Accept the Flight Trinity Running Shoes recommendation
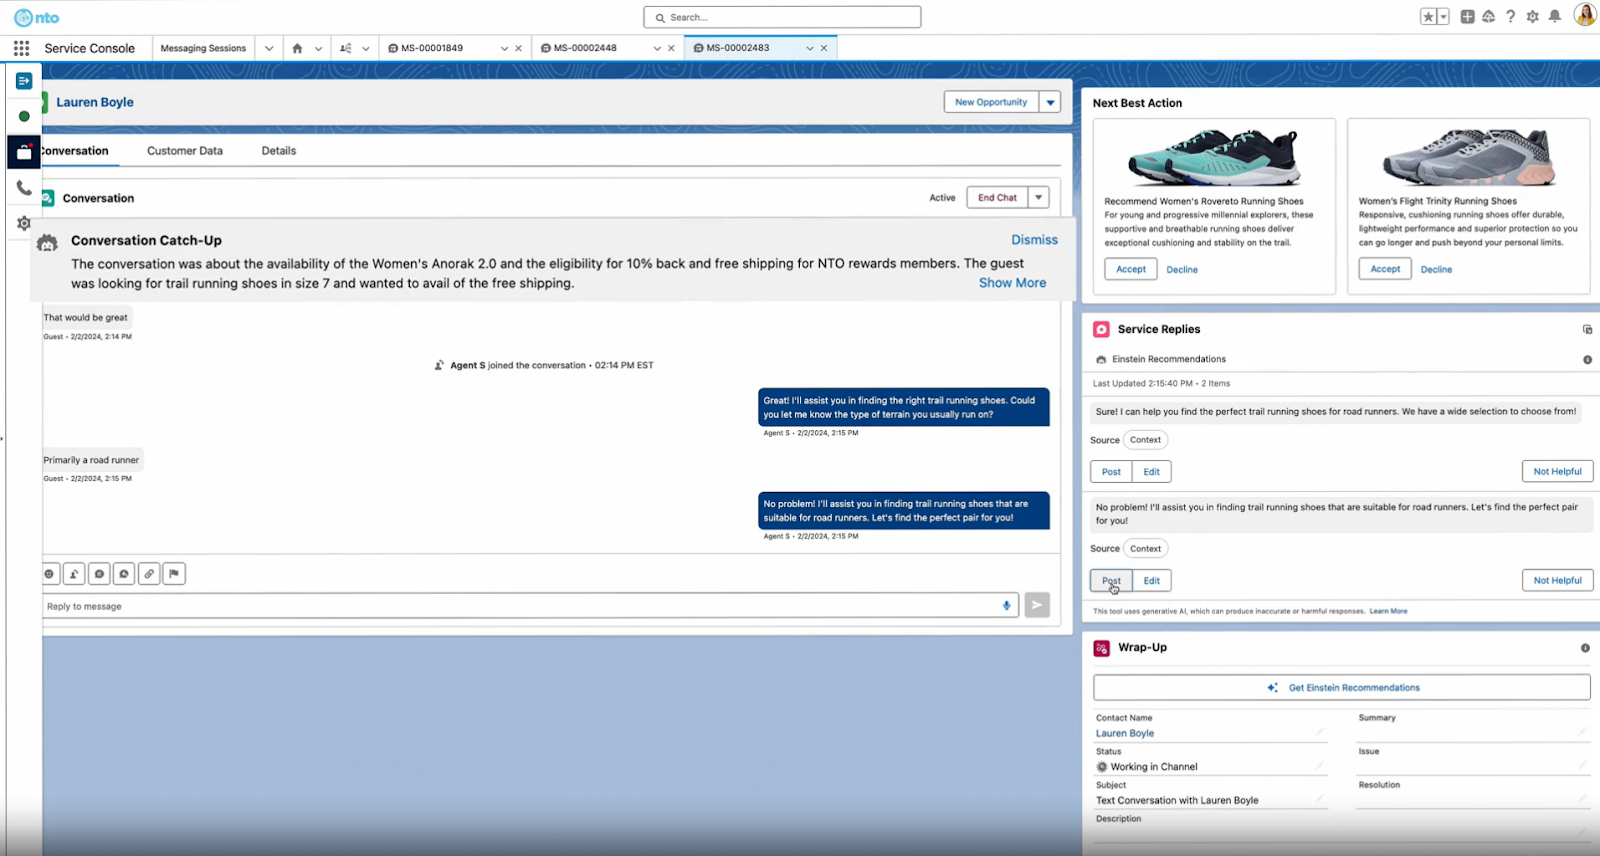This screenshot has height=856, width=1600. click(x=1385, y=269)
